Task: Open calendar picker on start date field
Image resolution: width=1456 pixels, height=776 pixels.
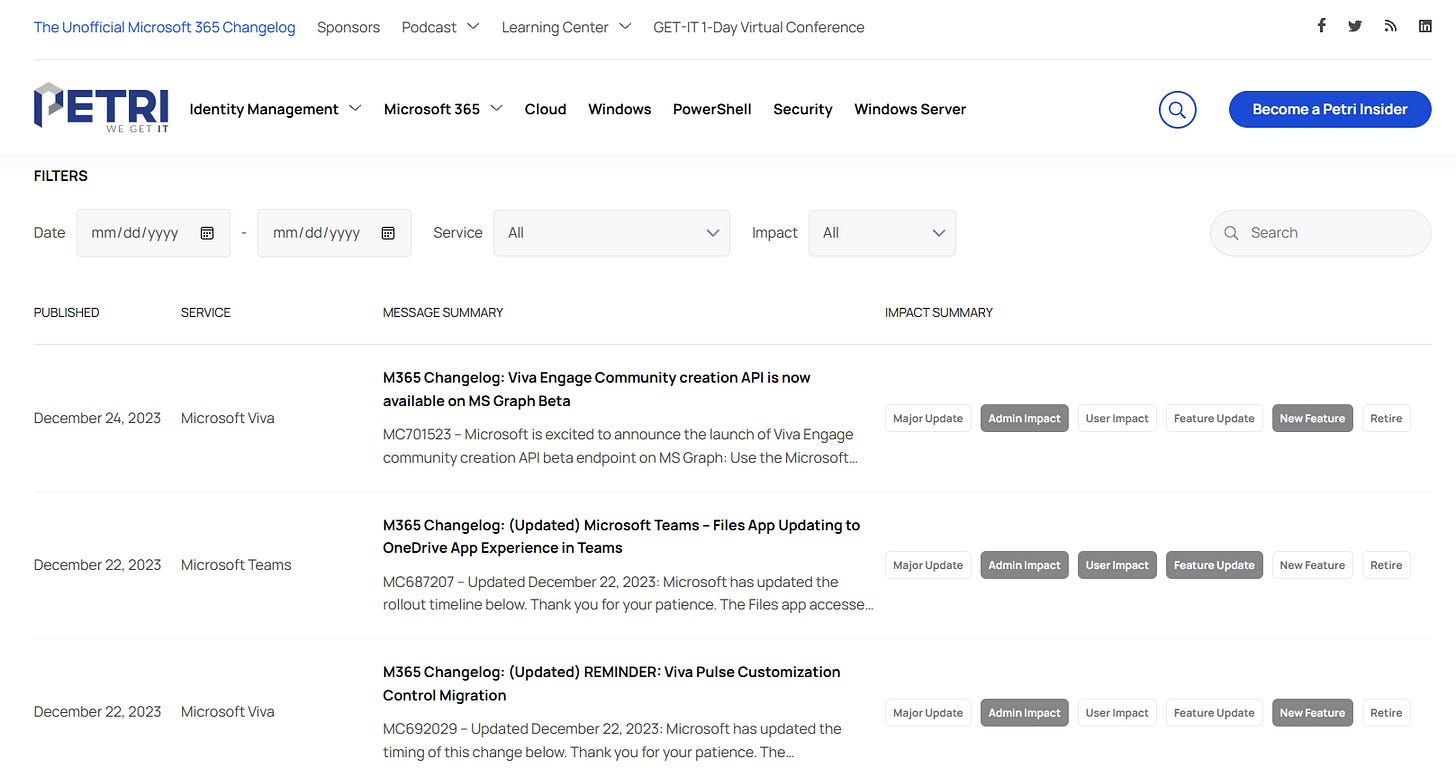Action: click(x=207, y=233)
